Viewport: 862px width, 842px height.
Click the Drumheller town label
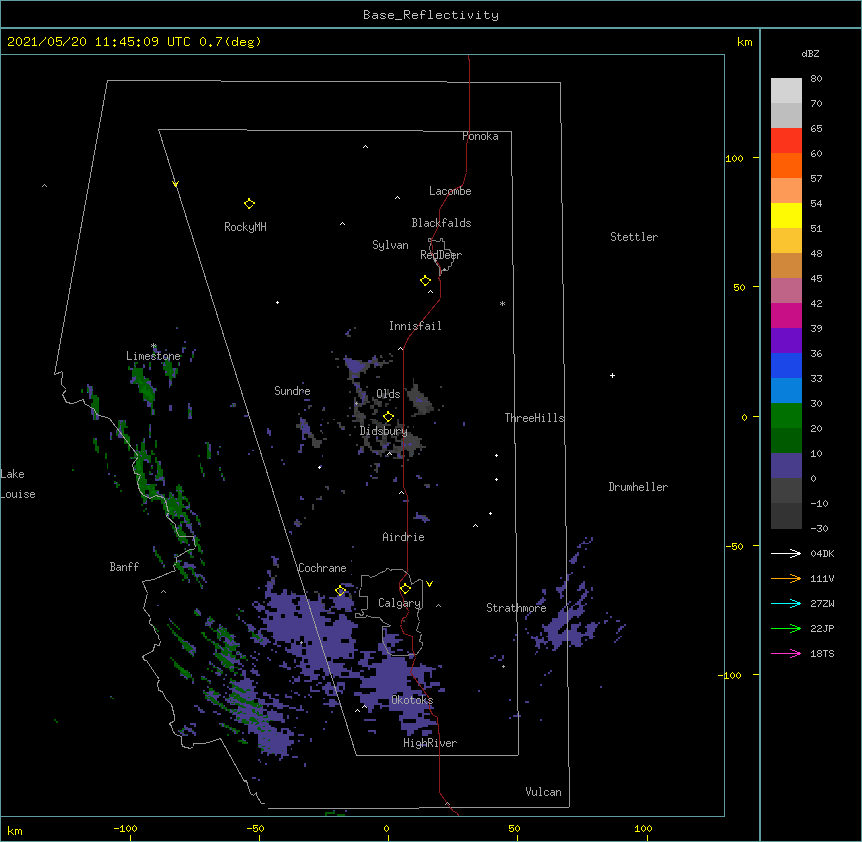638,487
